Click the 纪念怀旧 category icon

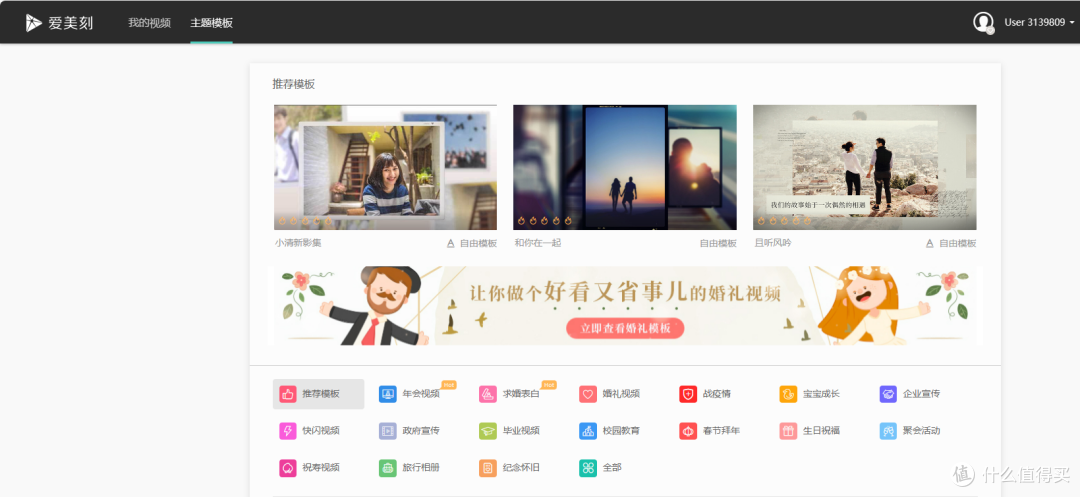point(488,467)
